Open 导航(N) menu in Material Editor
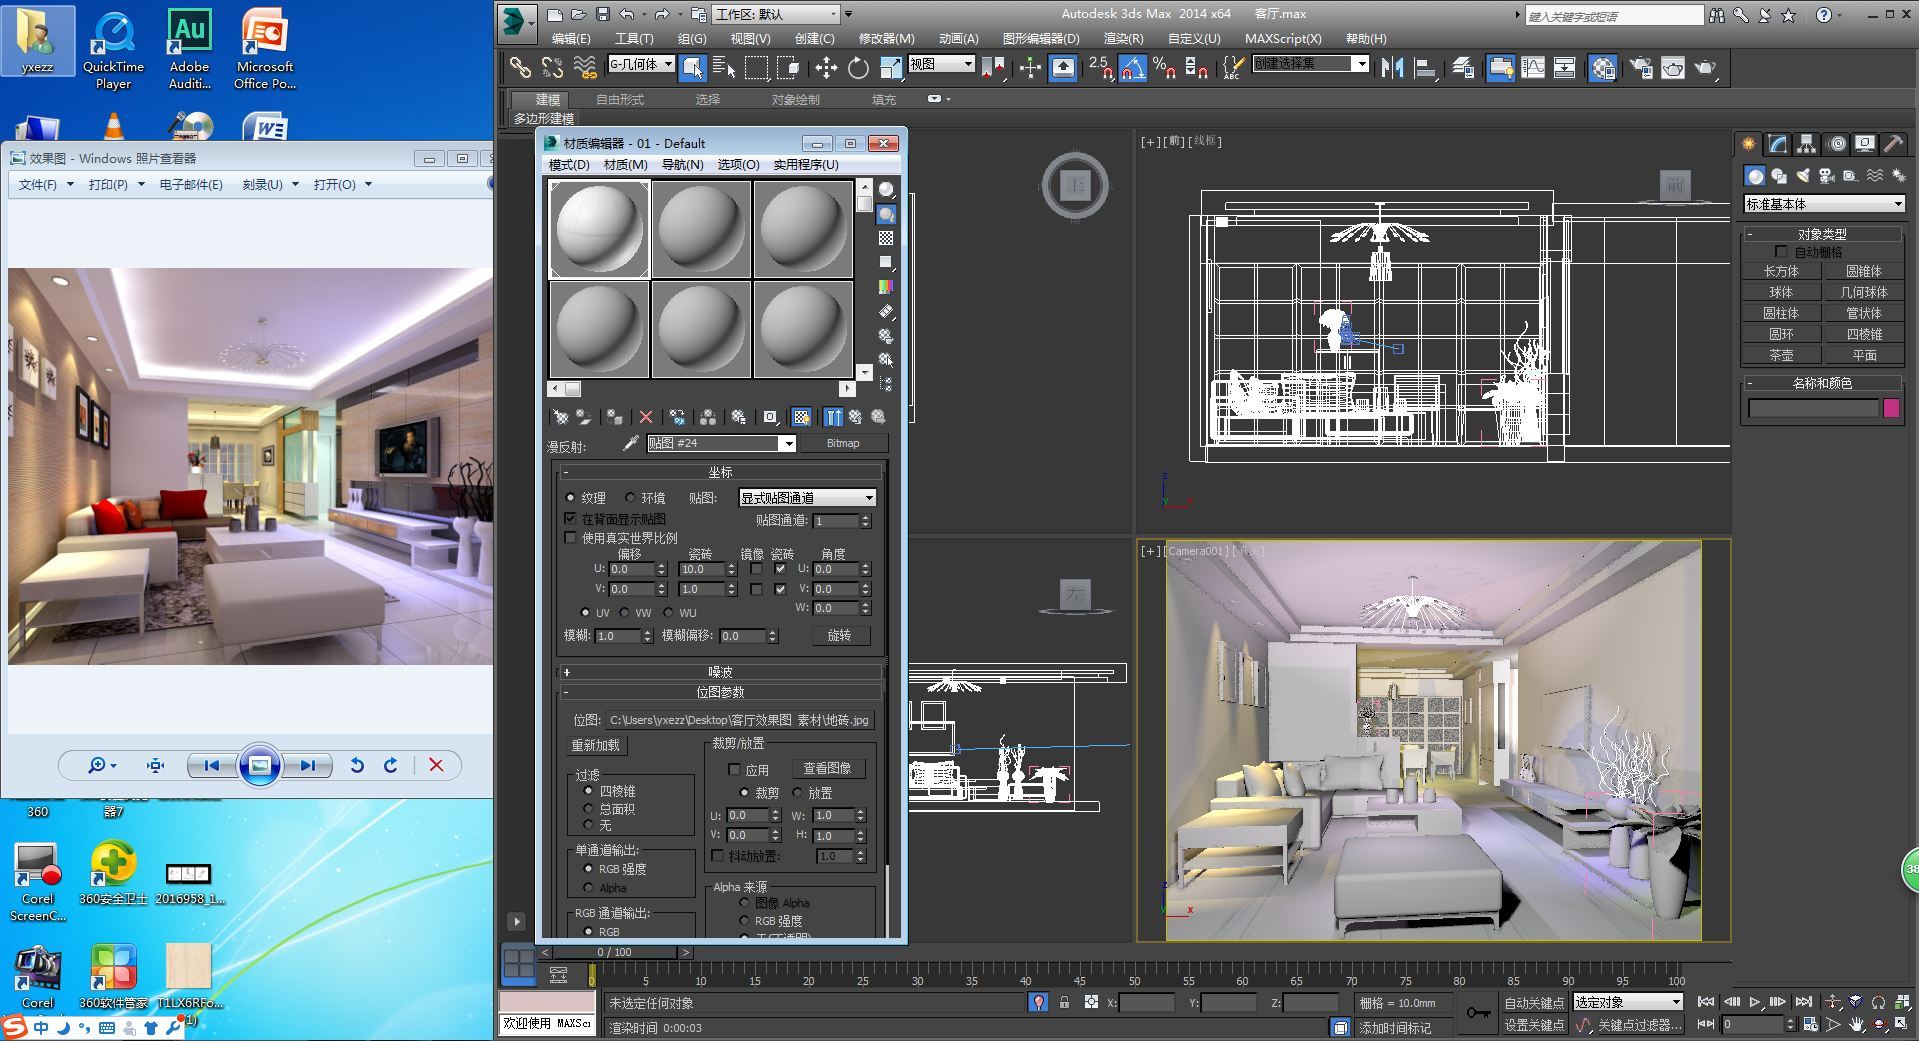This screenshot has height=1041, width=1919. [682, 165]
